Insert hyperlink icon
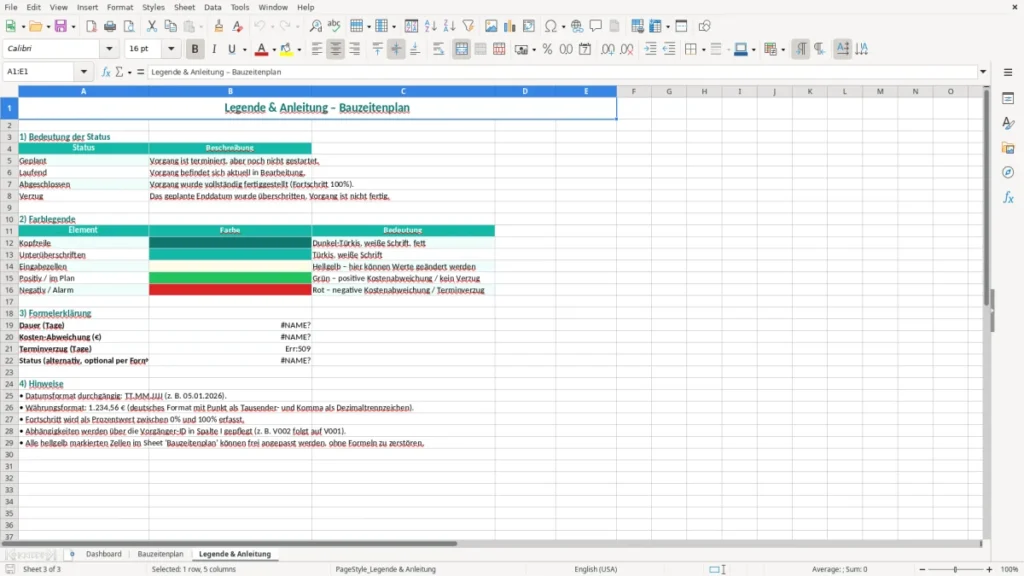The image size is (1024, 576). tap(577, 26)
